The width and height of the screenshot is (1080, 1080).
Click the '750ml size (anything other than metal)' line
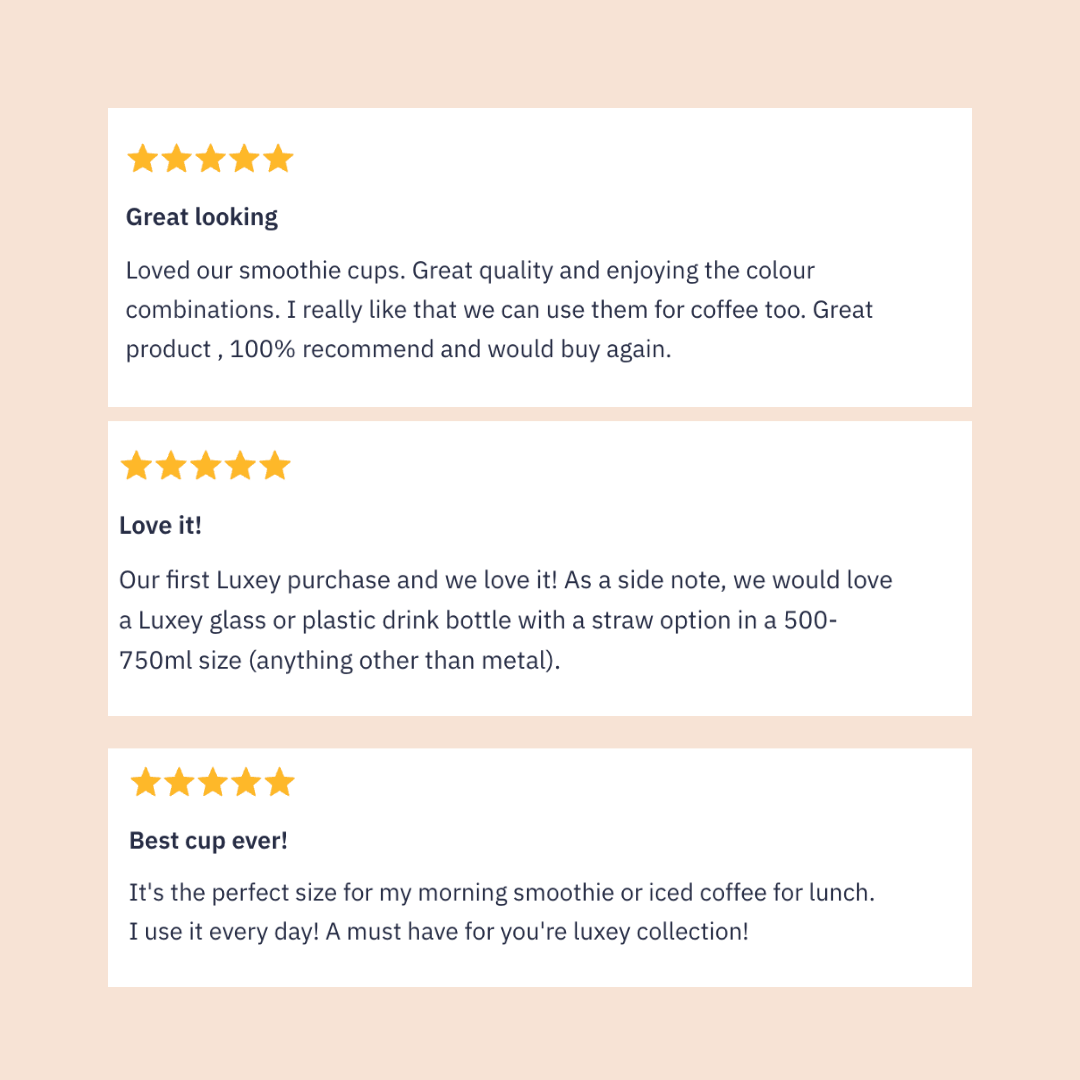(x=340, y=661)
